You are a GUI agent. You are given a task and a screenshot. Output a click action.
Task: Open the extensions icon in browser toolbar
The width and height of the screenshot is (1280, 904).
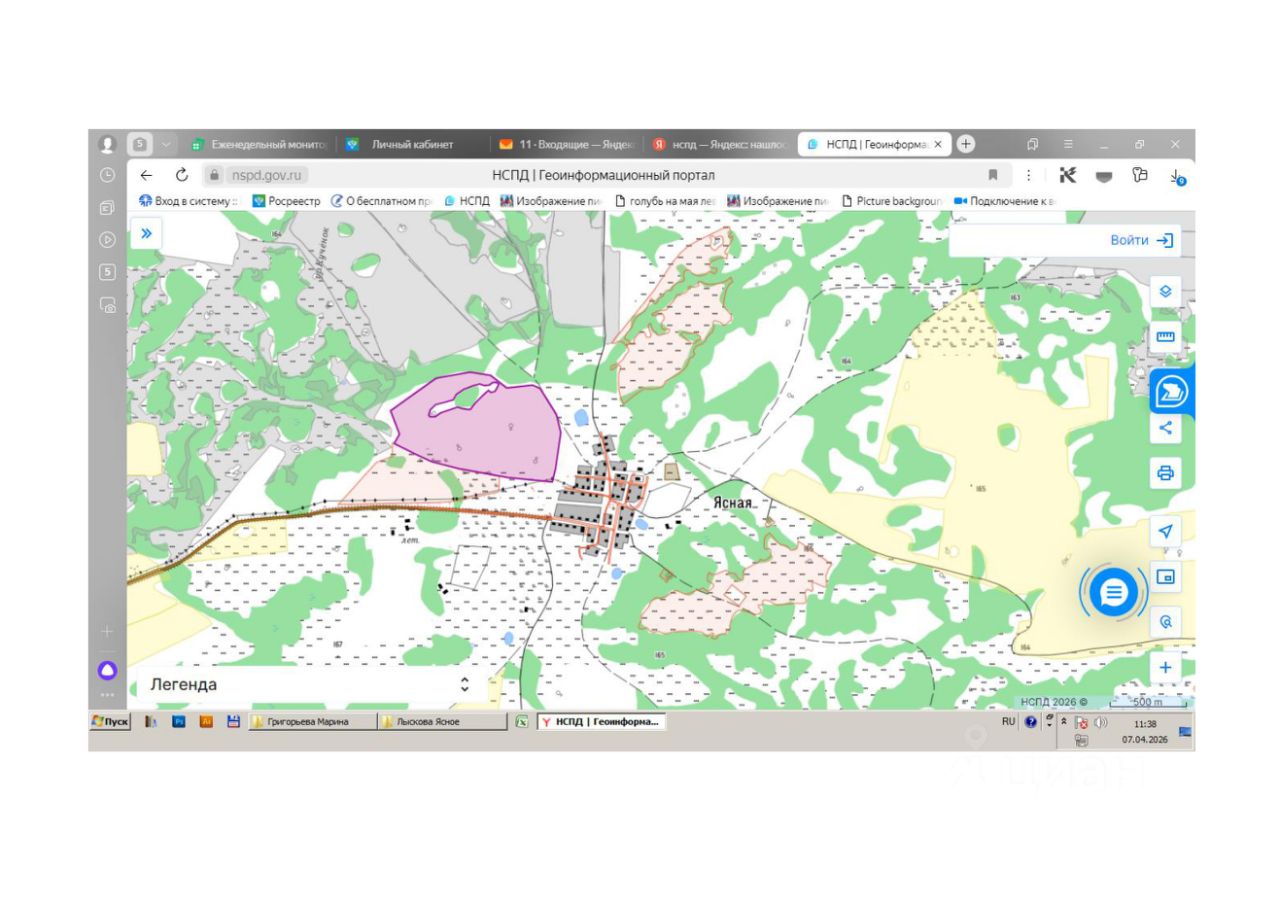coord(1140,175)
